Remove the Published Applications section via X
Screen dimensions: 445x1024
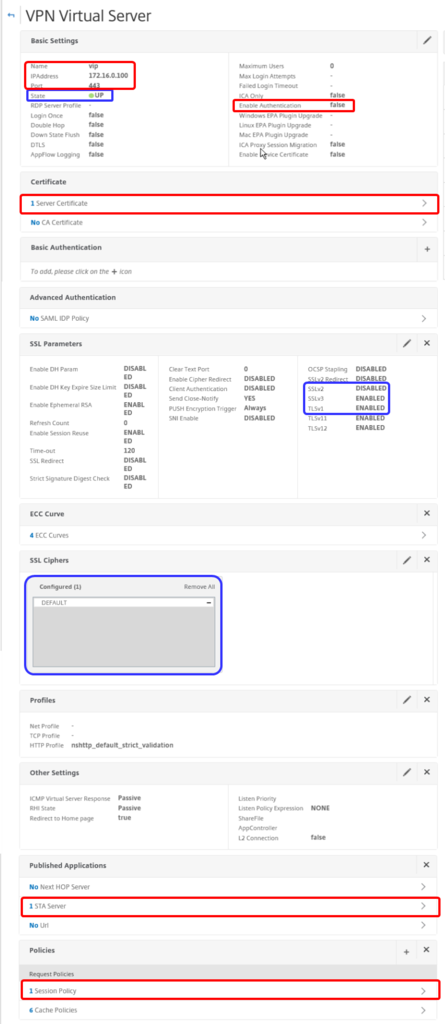427,865
